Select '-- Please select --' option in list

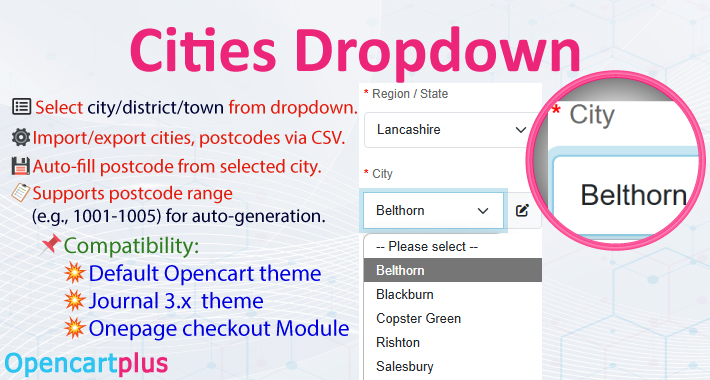pyautogui.click(x=453, y=246)
